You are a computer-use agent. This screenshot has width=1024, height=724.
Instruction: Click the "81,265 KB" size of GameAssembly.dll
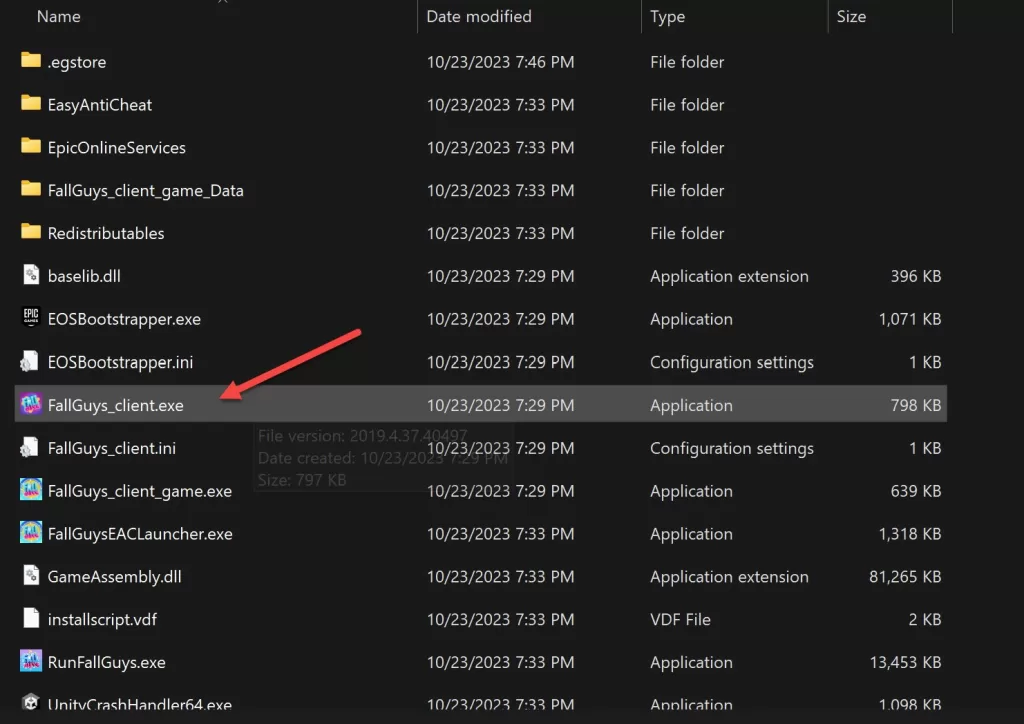pyautogui.click(x=905, y=576)
